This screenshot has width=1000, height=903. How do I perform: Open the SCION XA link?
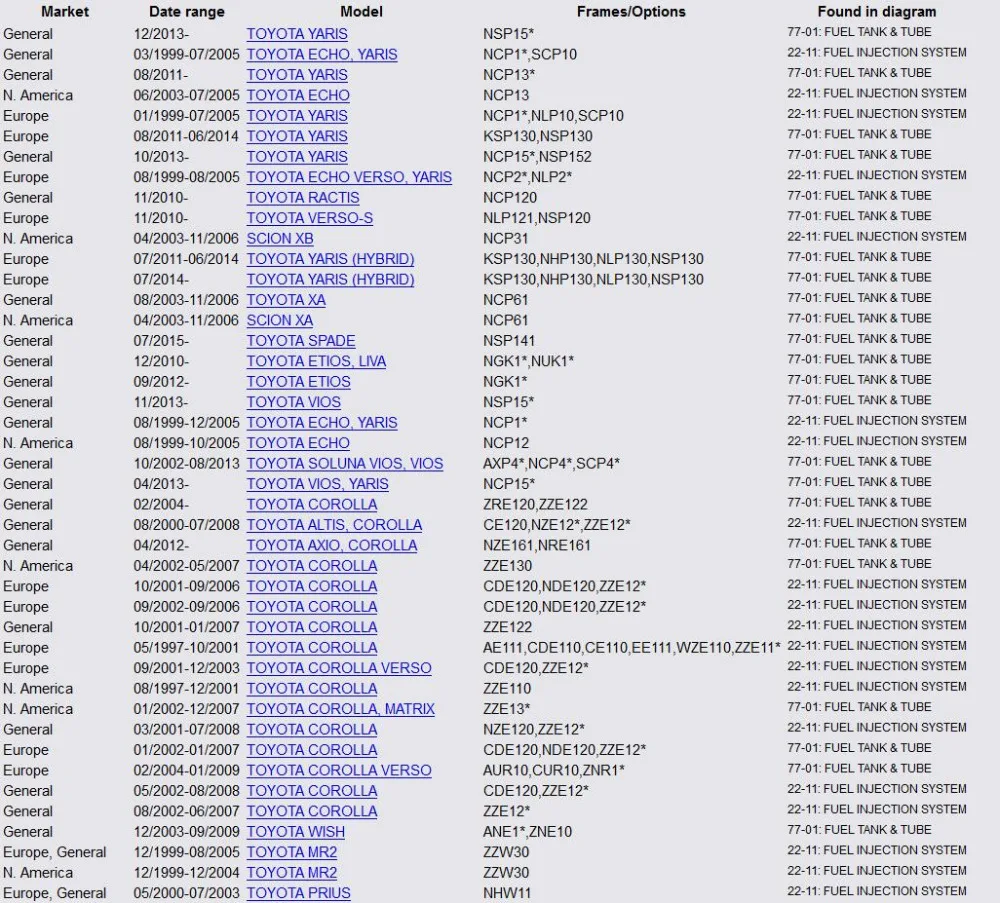coord(280,320)
